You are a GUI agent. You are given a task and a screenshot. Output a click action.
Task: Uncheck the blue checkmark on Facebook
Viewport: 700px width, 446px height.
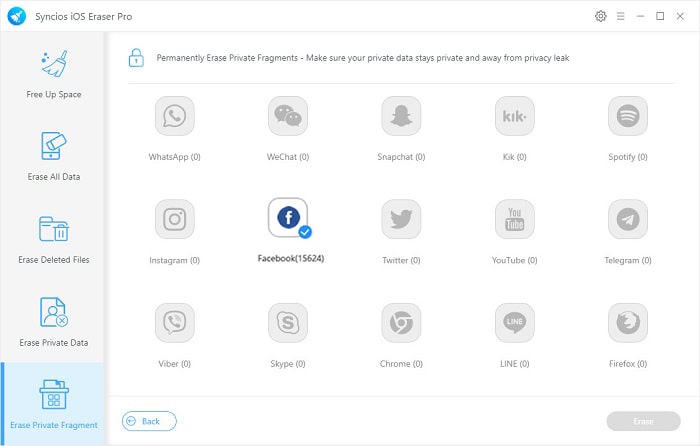click(x=305, y=232)
